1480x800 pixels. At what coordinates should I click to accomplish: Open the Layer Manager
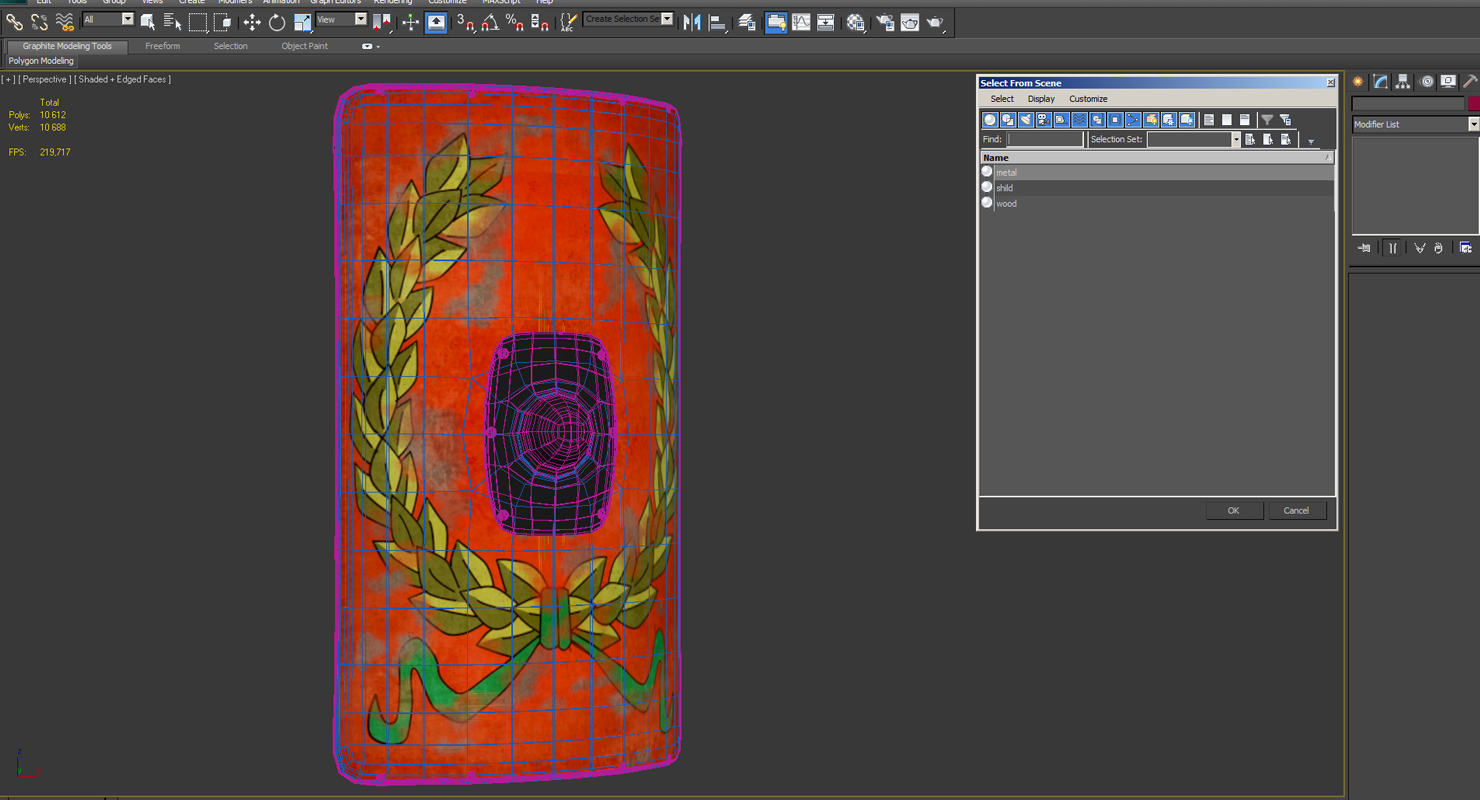[x=747, y=21]
